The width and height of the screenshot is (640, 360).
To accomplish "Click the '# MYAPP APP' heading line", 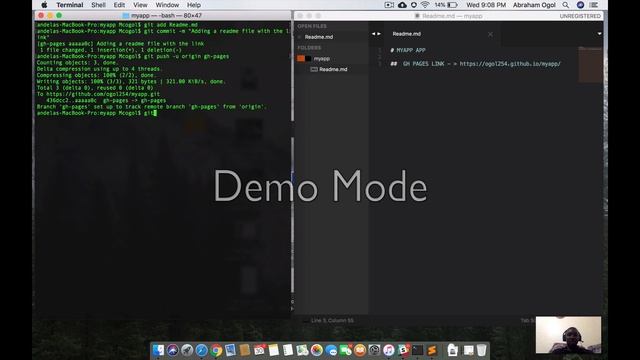I will (408, 50).
